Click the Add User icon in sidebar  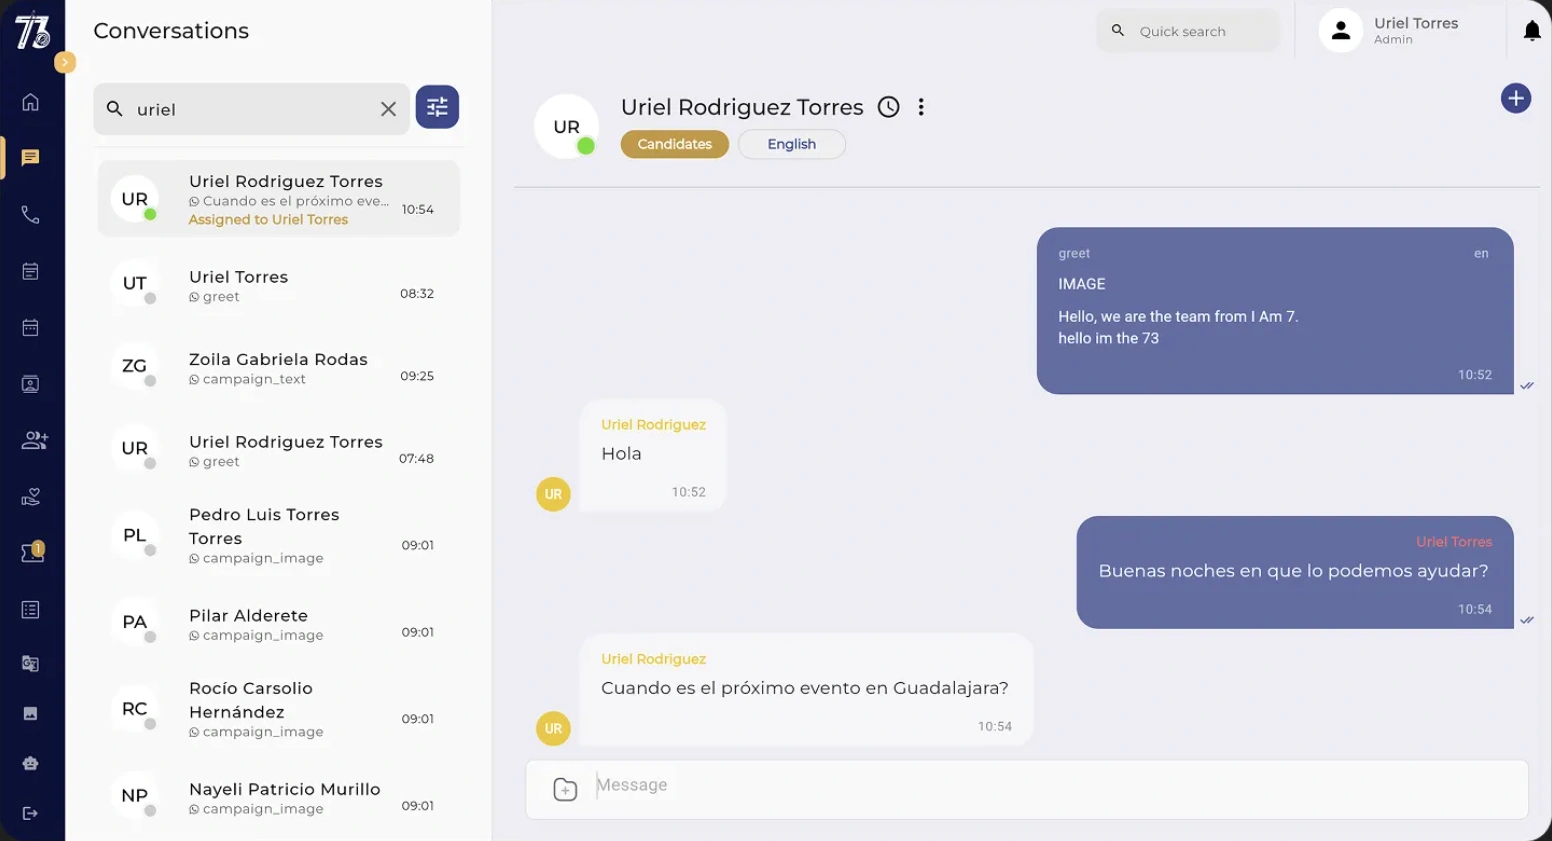tap(31, 440)
